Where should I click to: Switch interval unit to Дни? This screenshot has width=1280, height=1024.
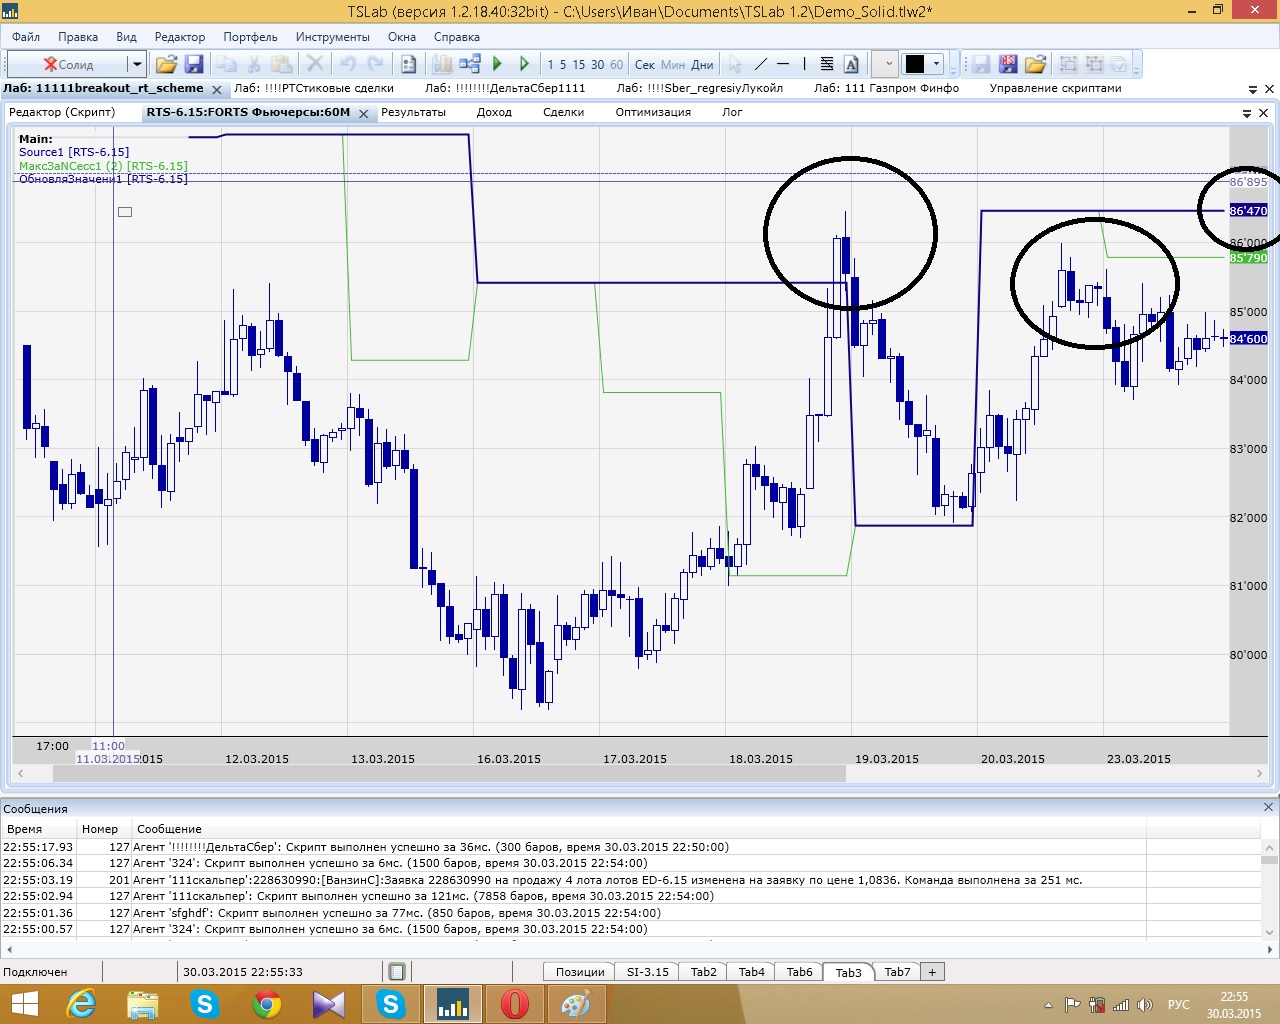pos(703,64)
